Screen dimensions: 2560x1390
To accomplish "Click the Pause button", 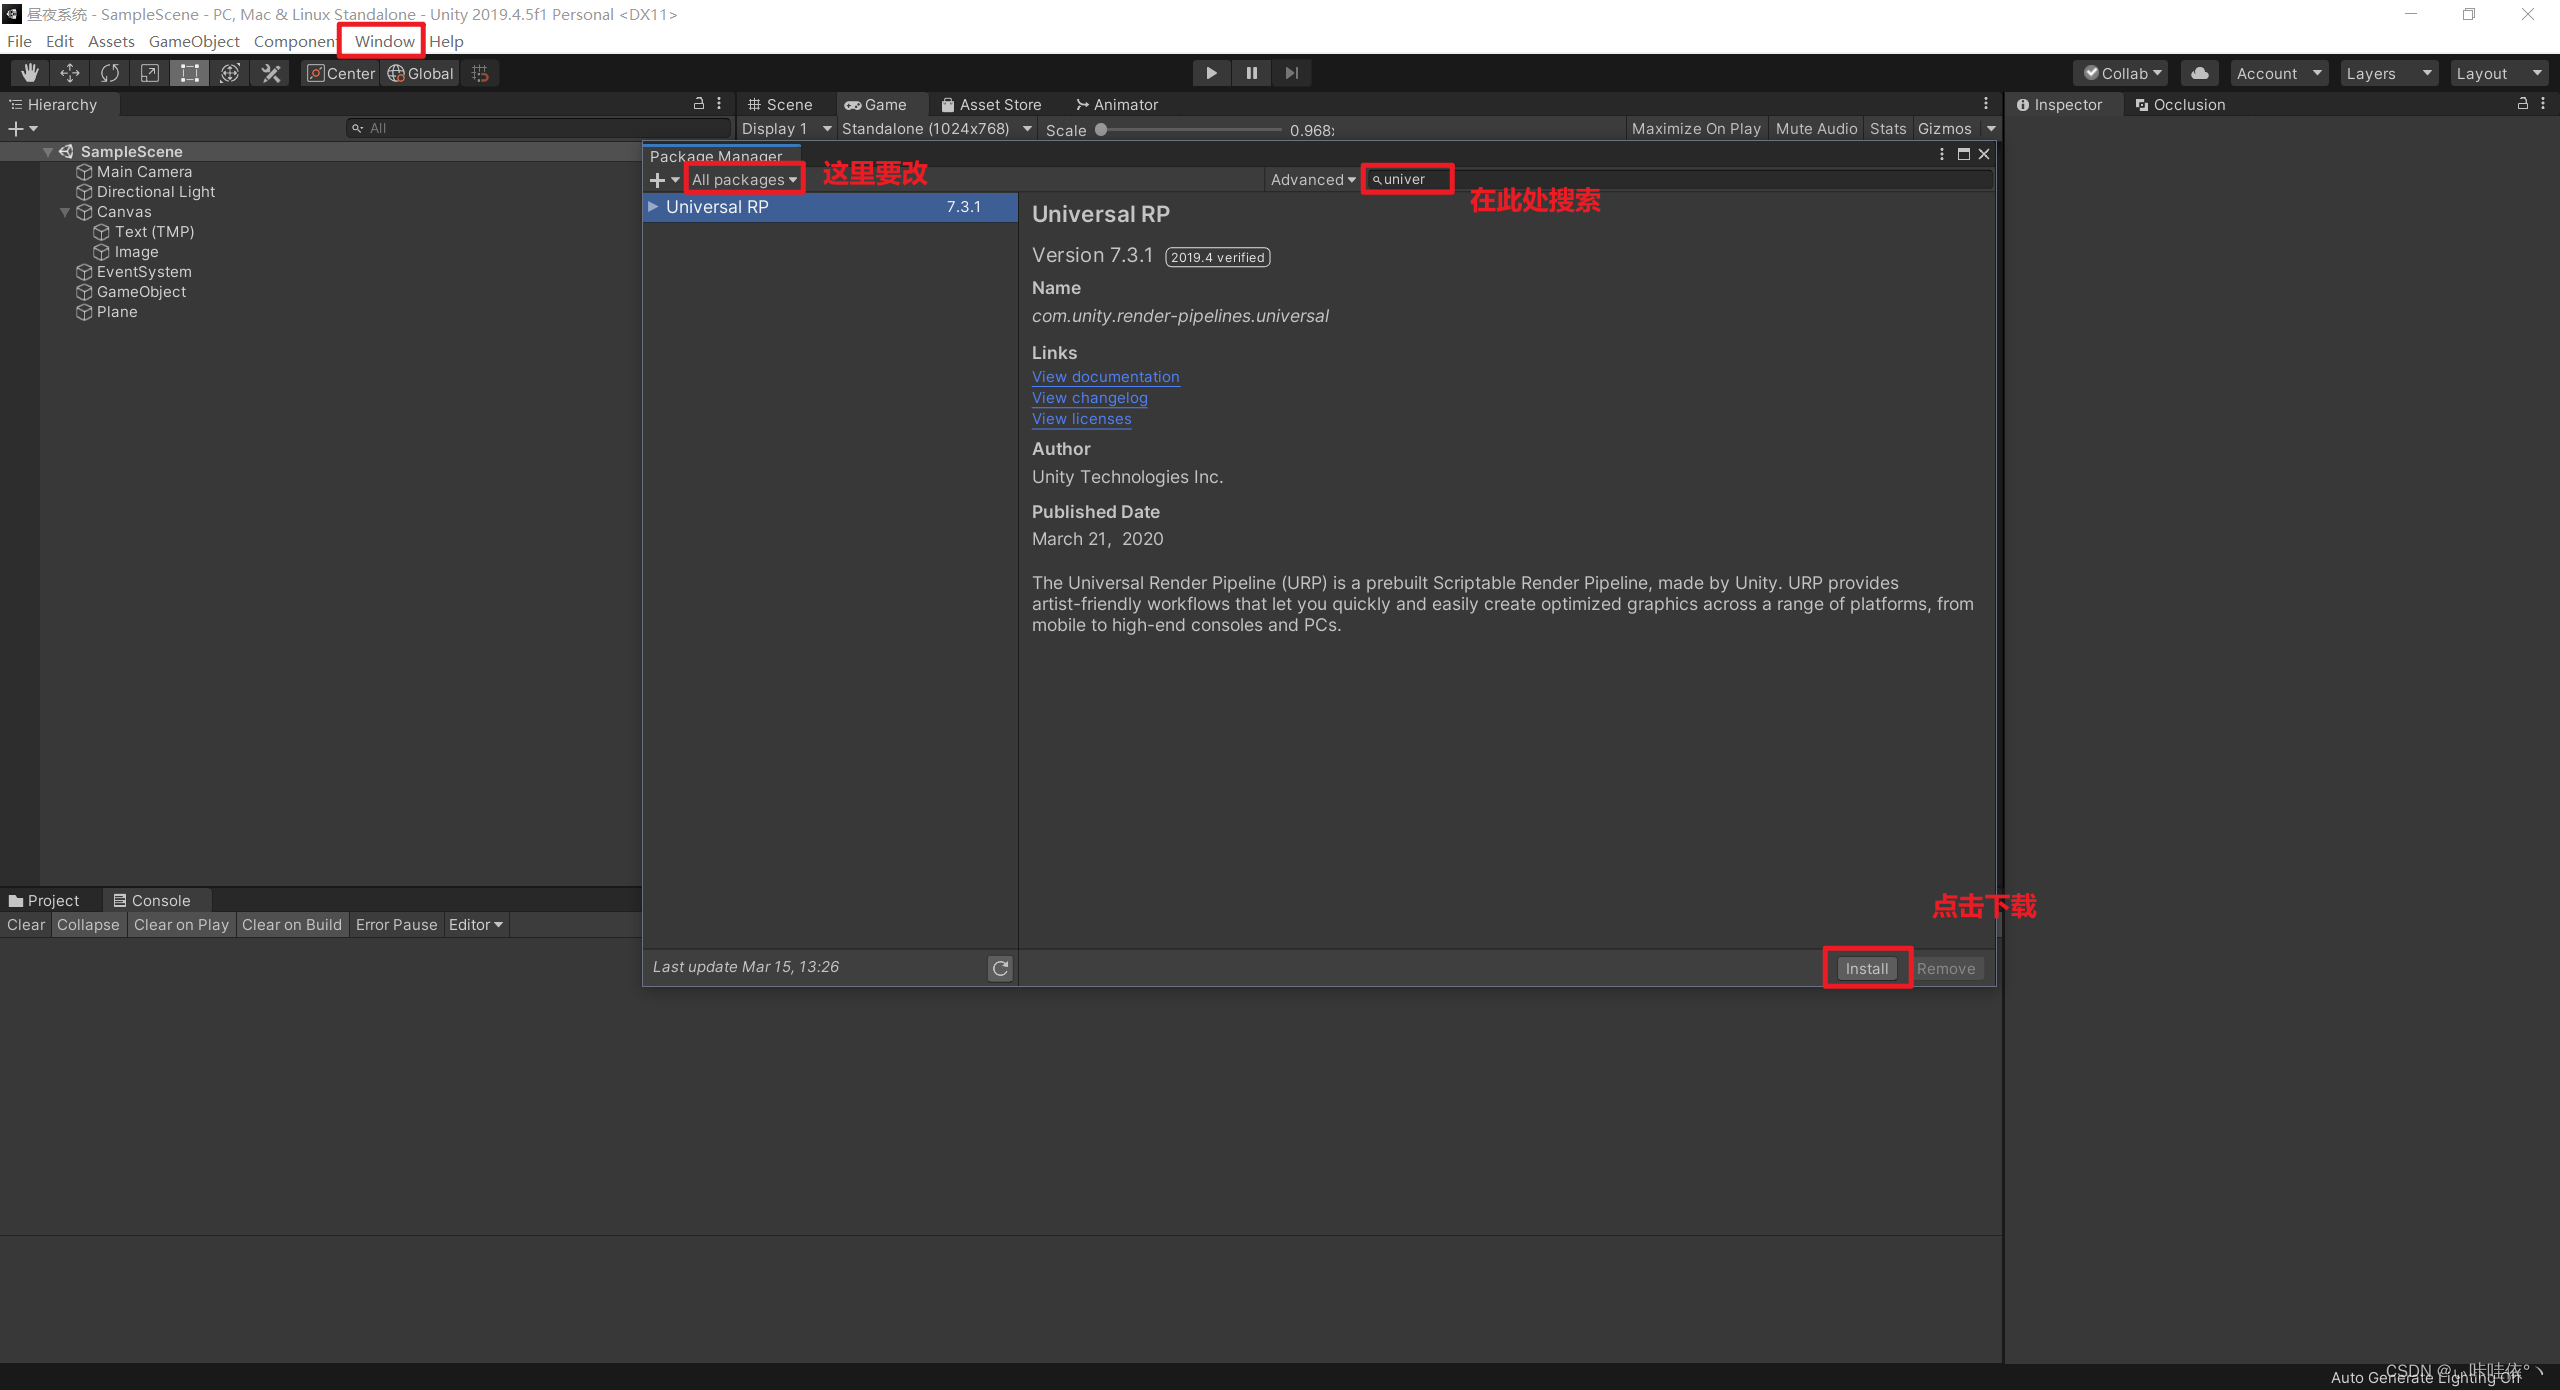I will 1251,73.
